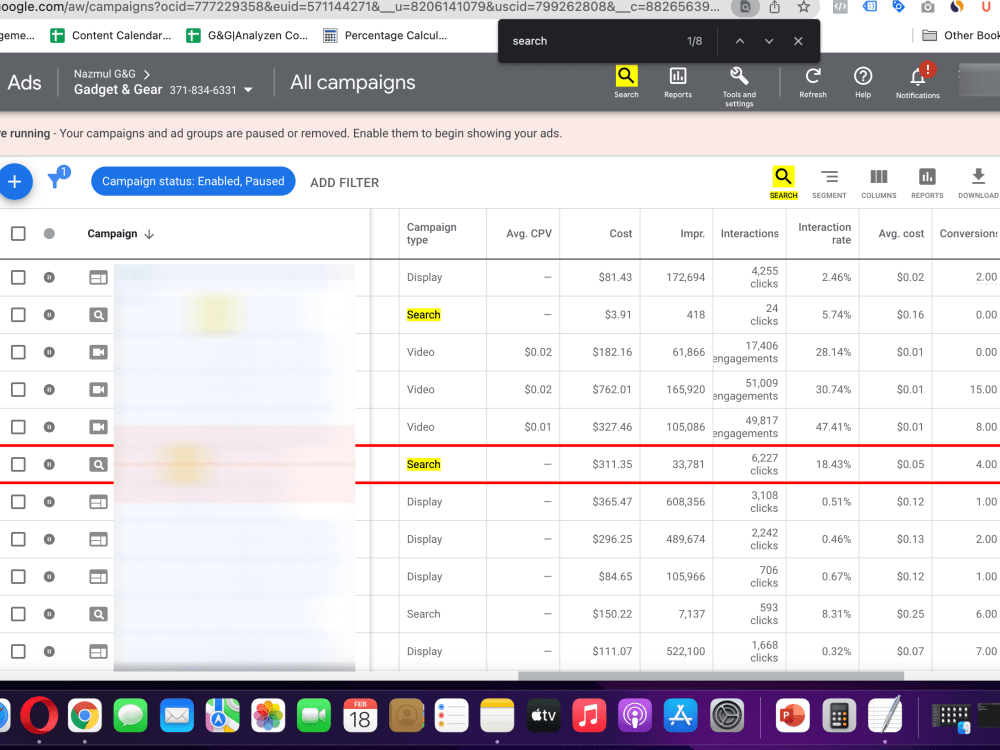Click the Impr. column header
This screenshot has height=750, width=1000.
coord(693,233)
